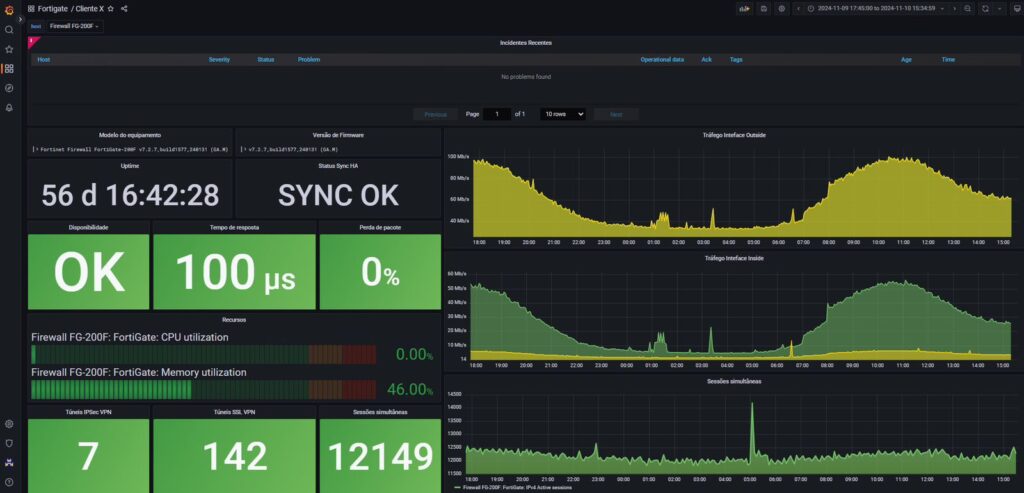Click the Cliente X dashboard title
Viewport: 1024px width, 493px height.
pyautogui.click(x=89, y=8)
